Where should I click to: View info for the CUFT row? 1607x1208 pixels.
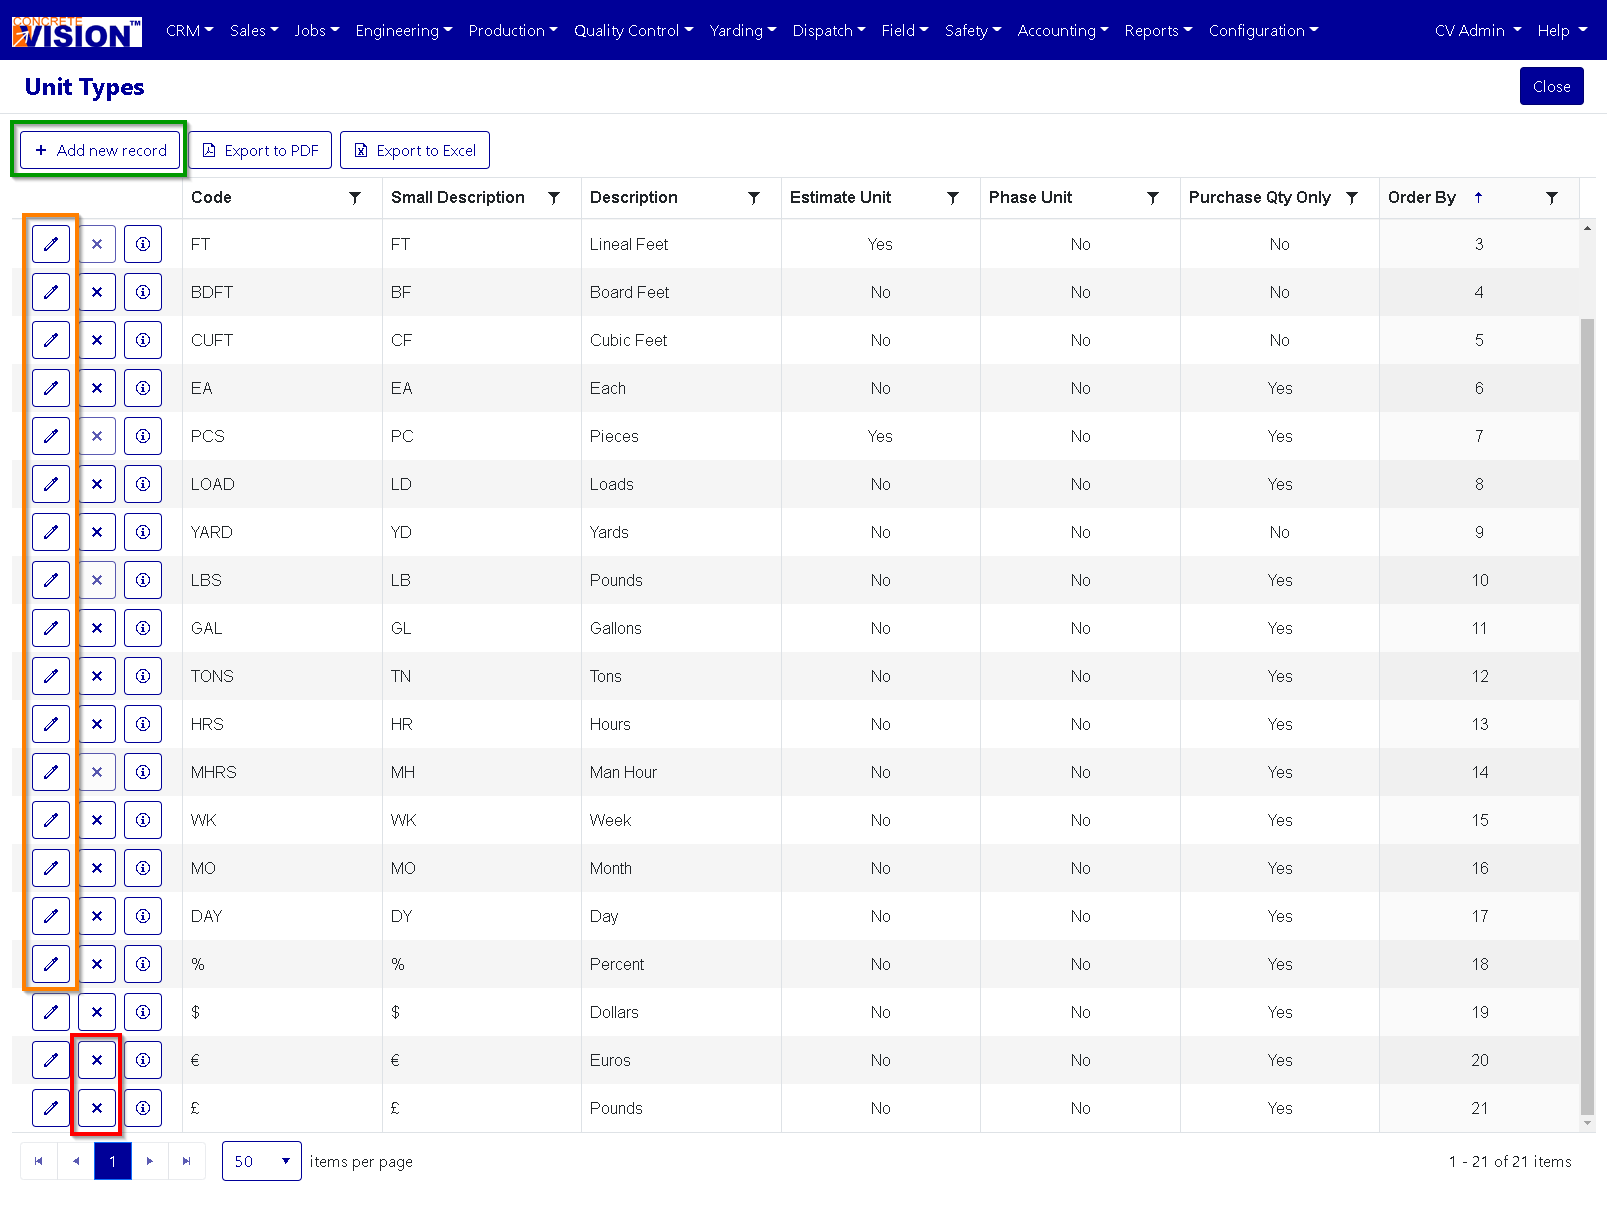tap(143, 340)
